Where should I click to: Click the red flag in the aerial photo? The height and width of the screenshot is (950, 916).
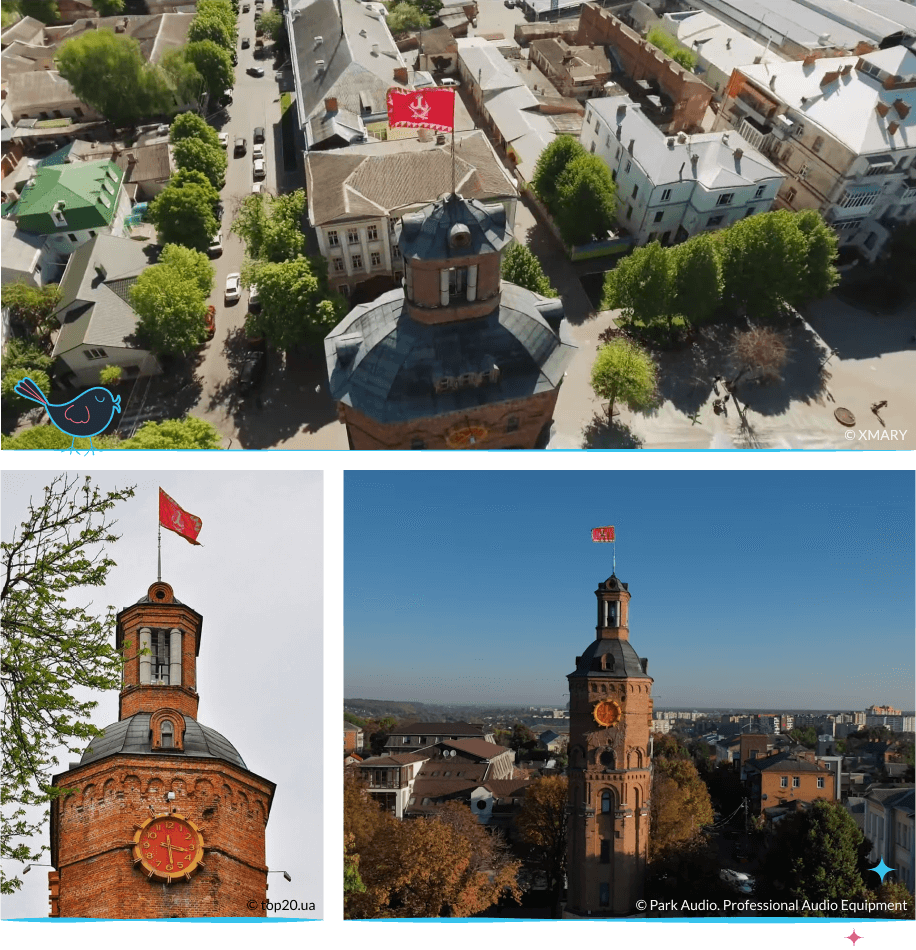[421, 109]
